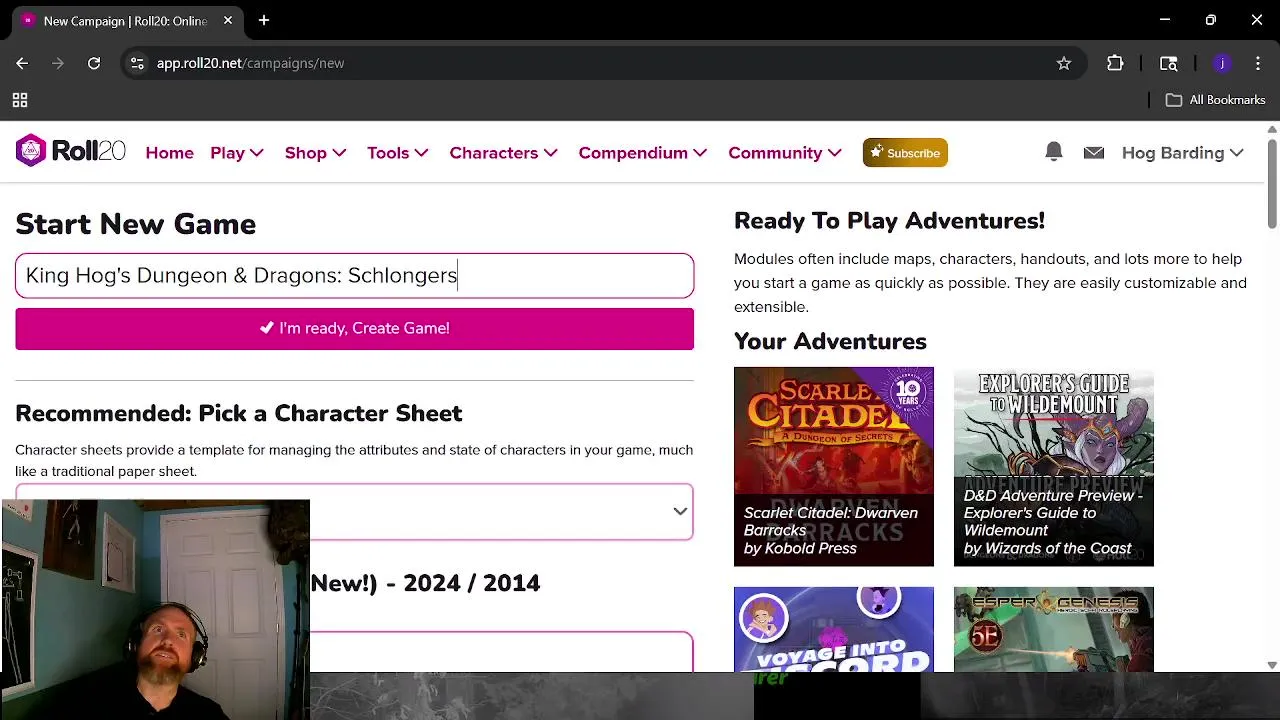Click the Start New Game heading
This screenshot has width=1280, height=720.
click(x=136, y=224)
